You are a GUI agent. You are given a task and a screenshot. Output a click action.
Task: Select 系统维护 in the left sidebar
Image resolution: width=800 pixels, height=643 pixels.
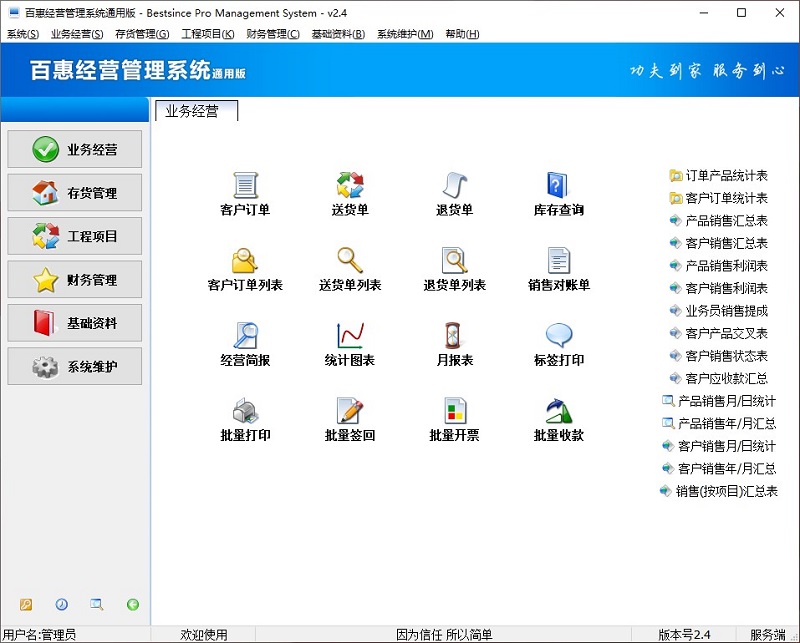pyautogui.click(x=74, y=366)
